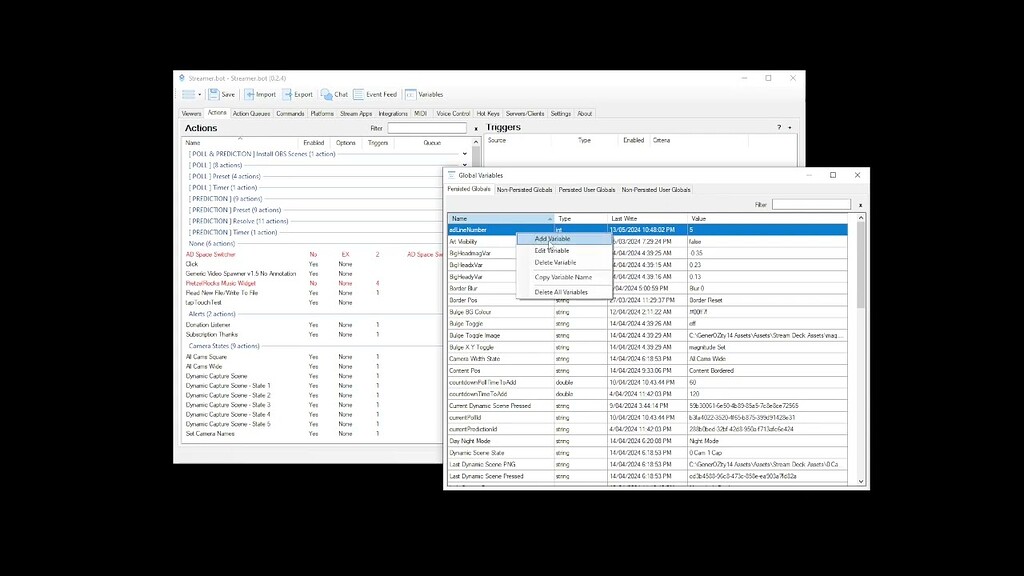Collapse the [ POLL ] (8 actions) group chevron
This screenshot has height=576, width=1024.
click(x=464, y=165)
